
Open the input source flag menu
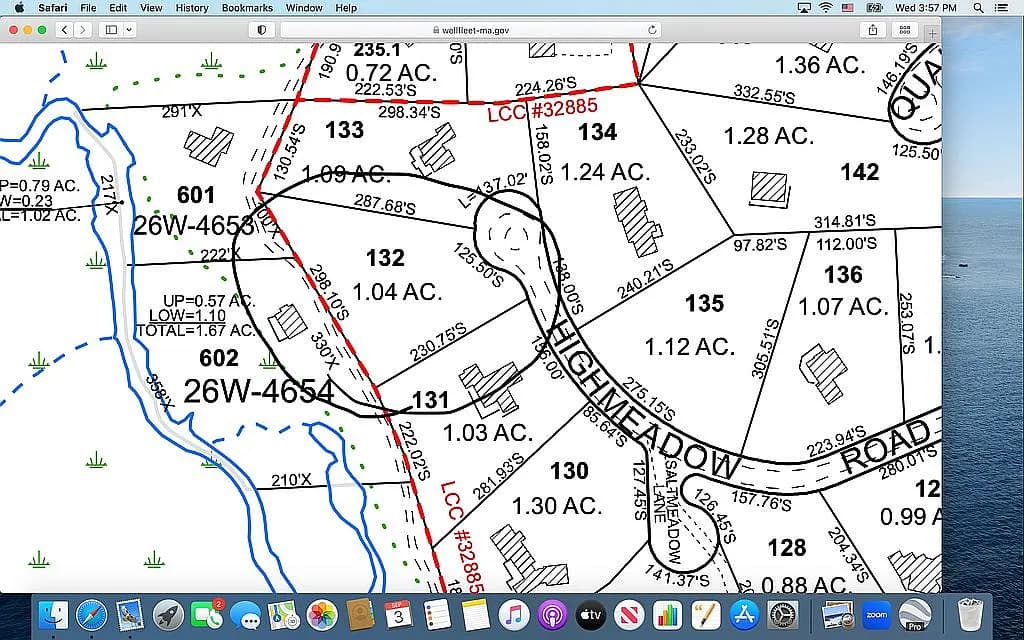[848, 8]
